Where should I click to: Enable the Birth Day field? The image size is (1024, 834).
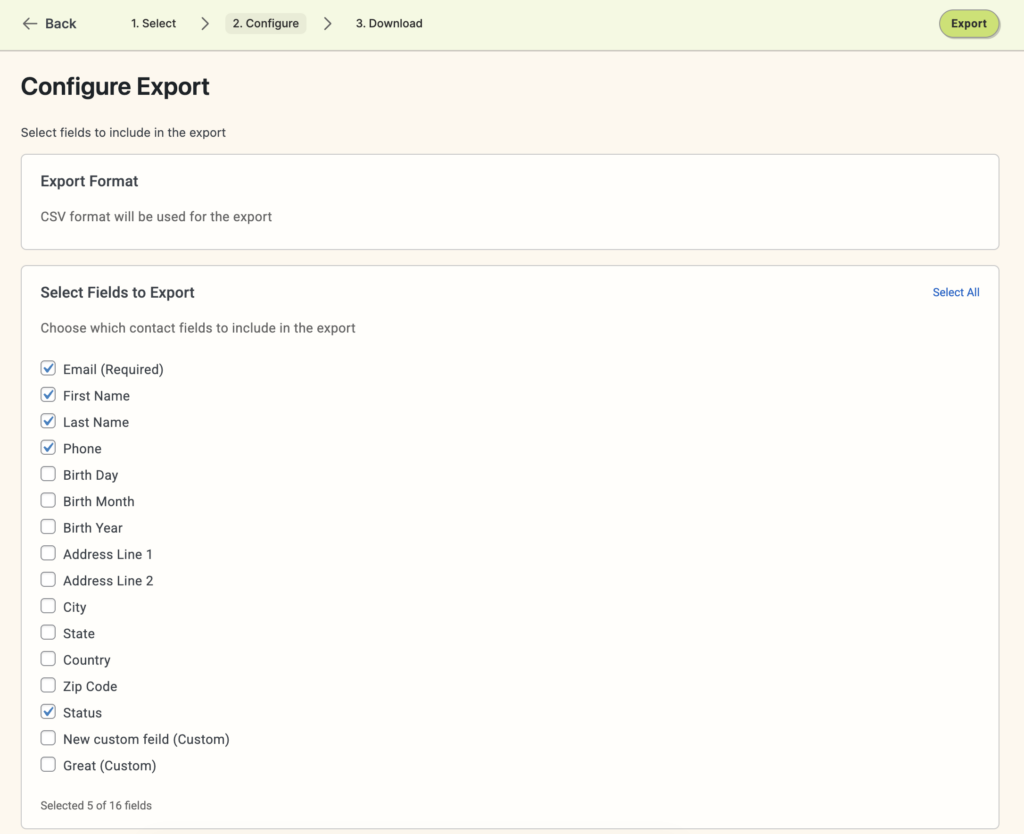(x=48, y=474)
